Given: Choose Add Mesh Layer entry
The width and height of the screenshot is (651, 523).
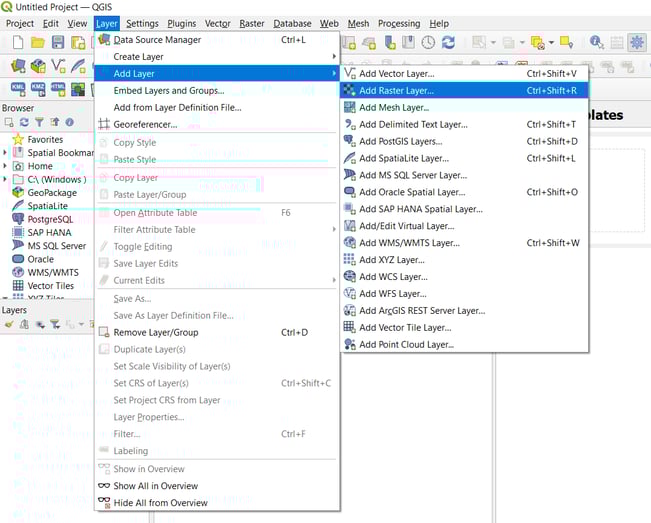Looking at the screenshot, I should [464, 108].
